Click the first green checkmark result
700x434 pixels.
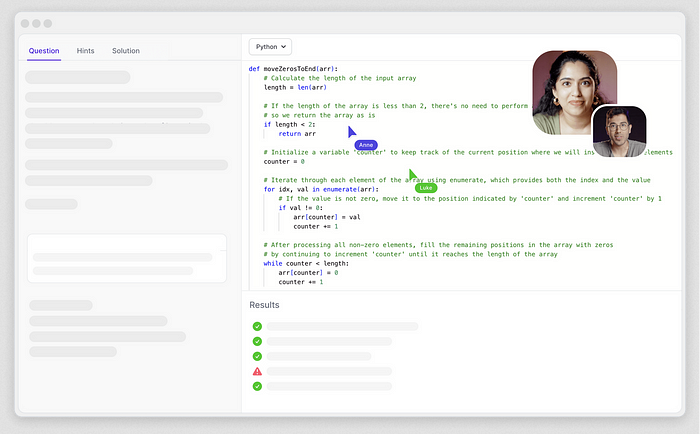tap(257, 326)
